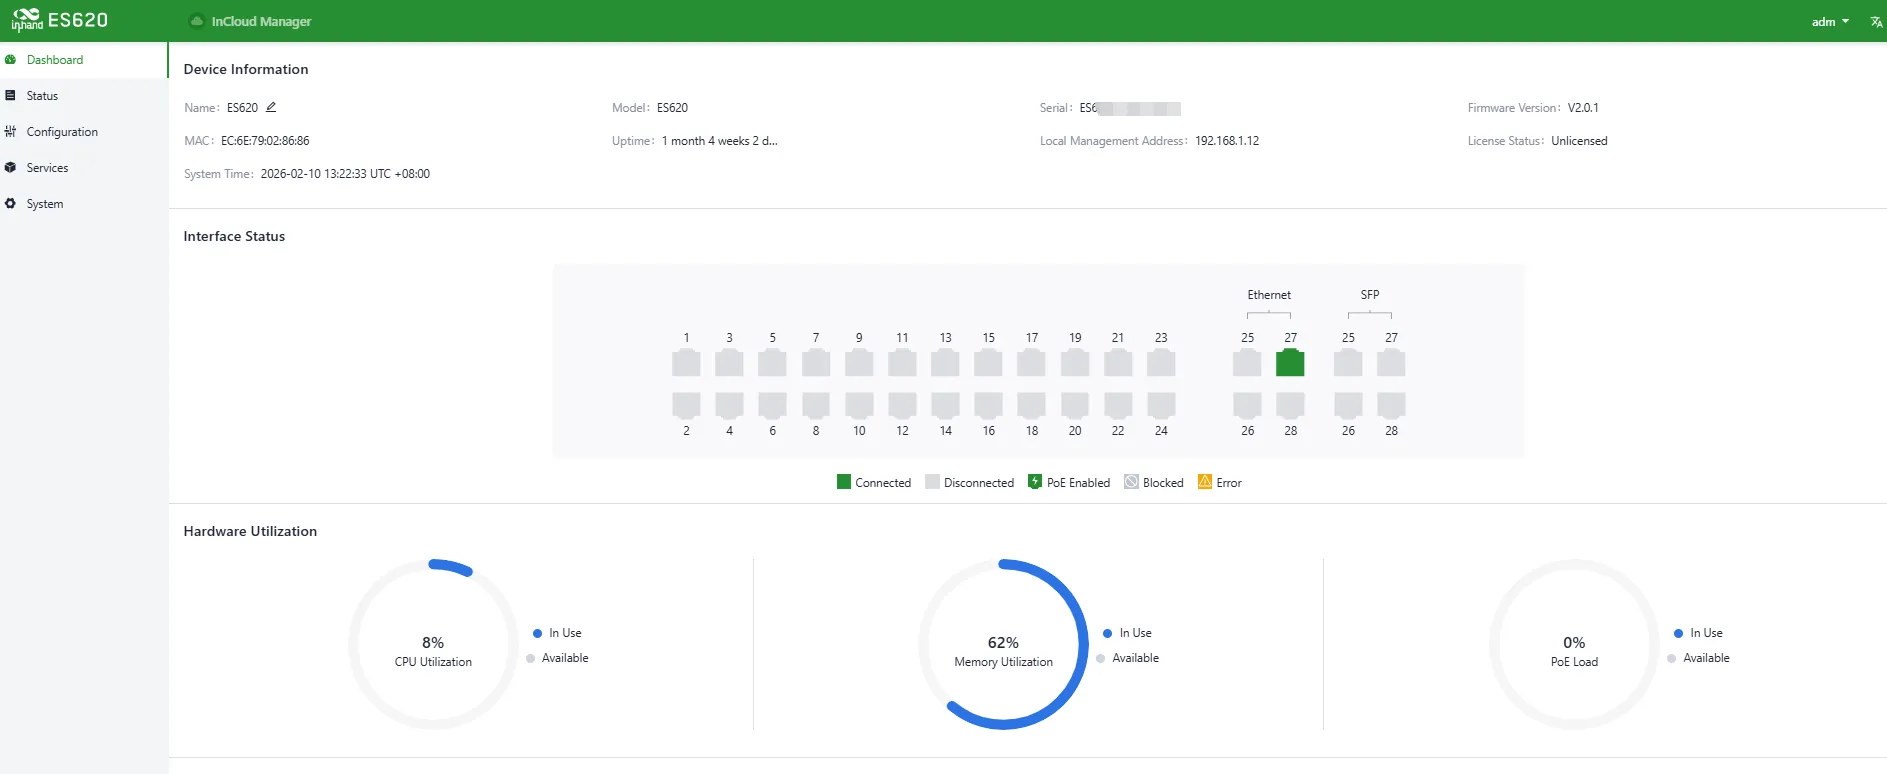1887x774 pixels.
Task: Click the language switch icon
Action: pos(1876,22)
